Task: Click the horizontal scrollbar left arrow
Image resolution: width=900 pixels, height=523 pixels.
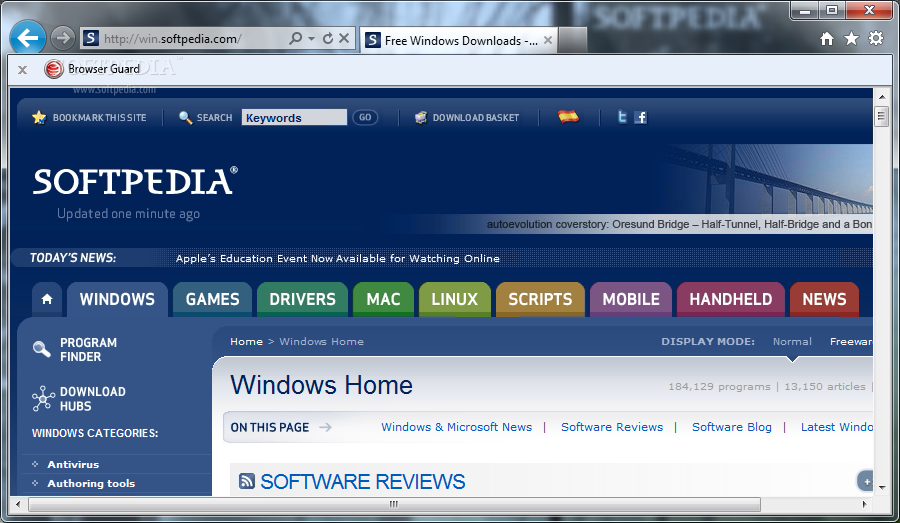Action: click(x=18, y=505)
